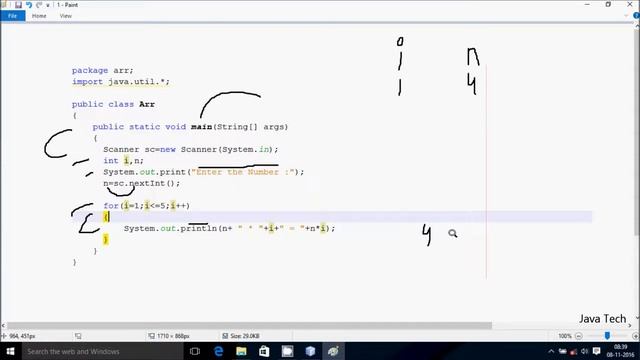Click the volume speaker tray icon
The height and width of the screenshot is (360, 640).
(584, 351)
